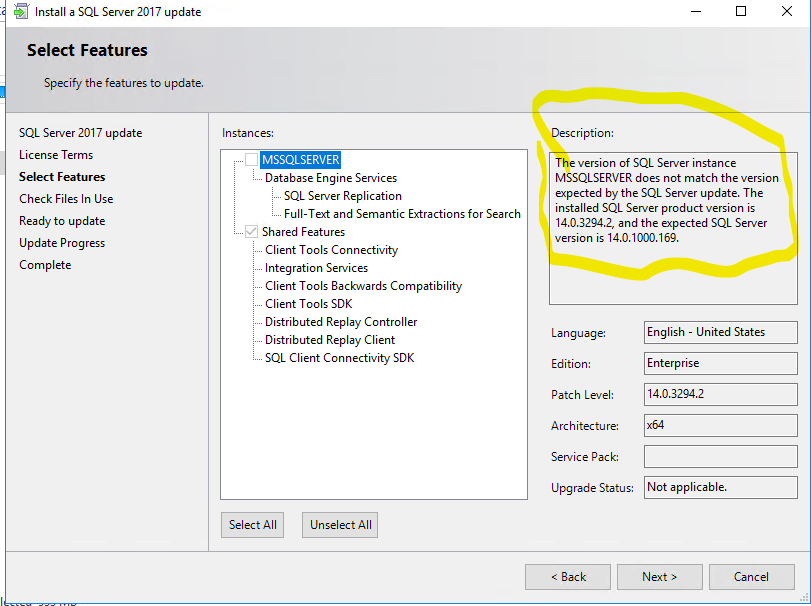
Task: Click Back to return to License Terms
Action: click(567, 576)
